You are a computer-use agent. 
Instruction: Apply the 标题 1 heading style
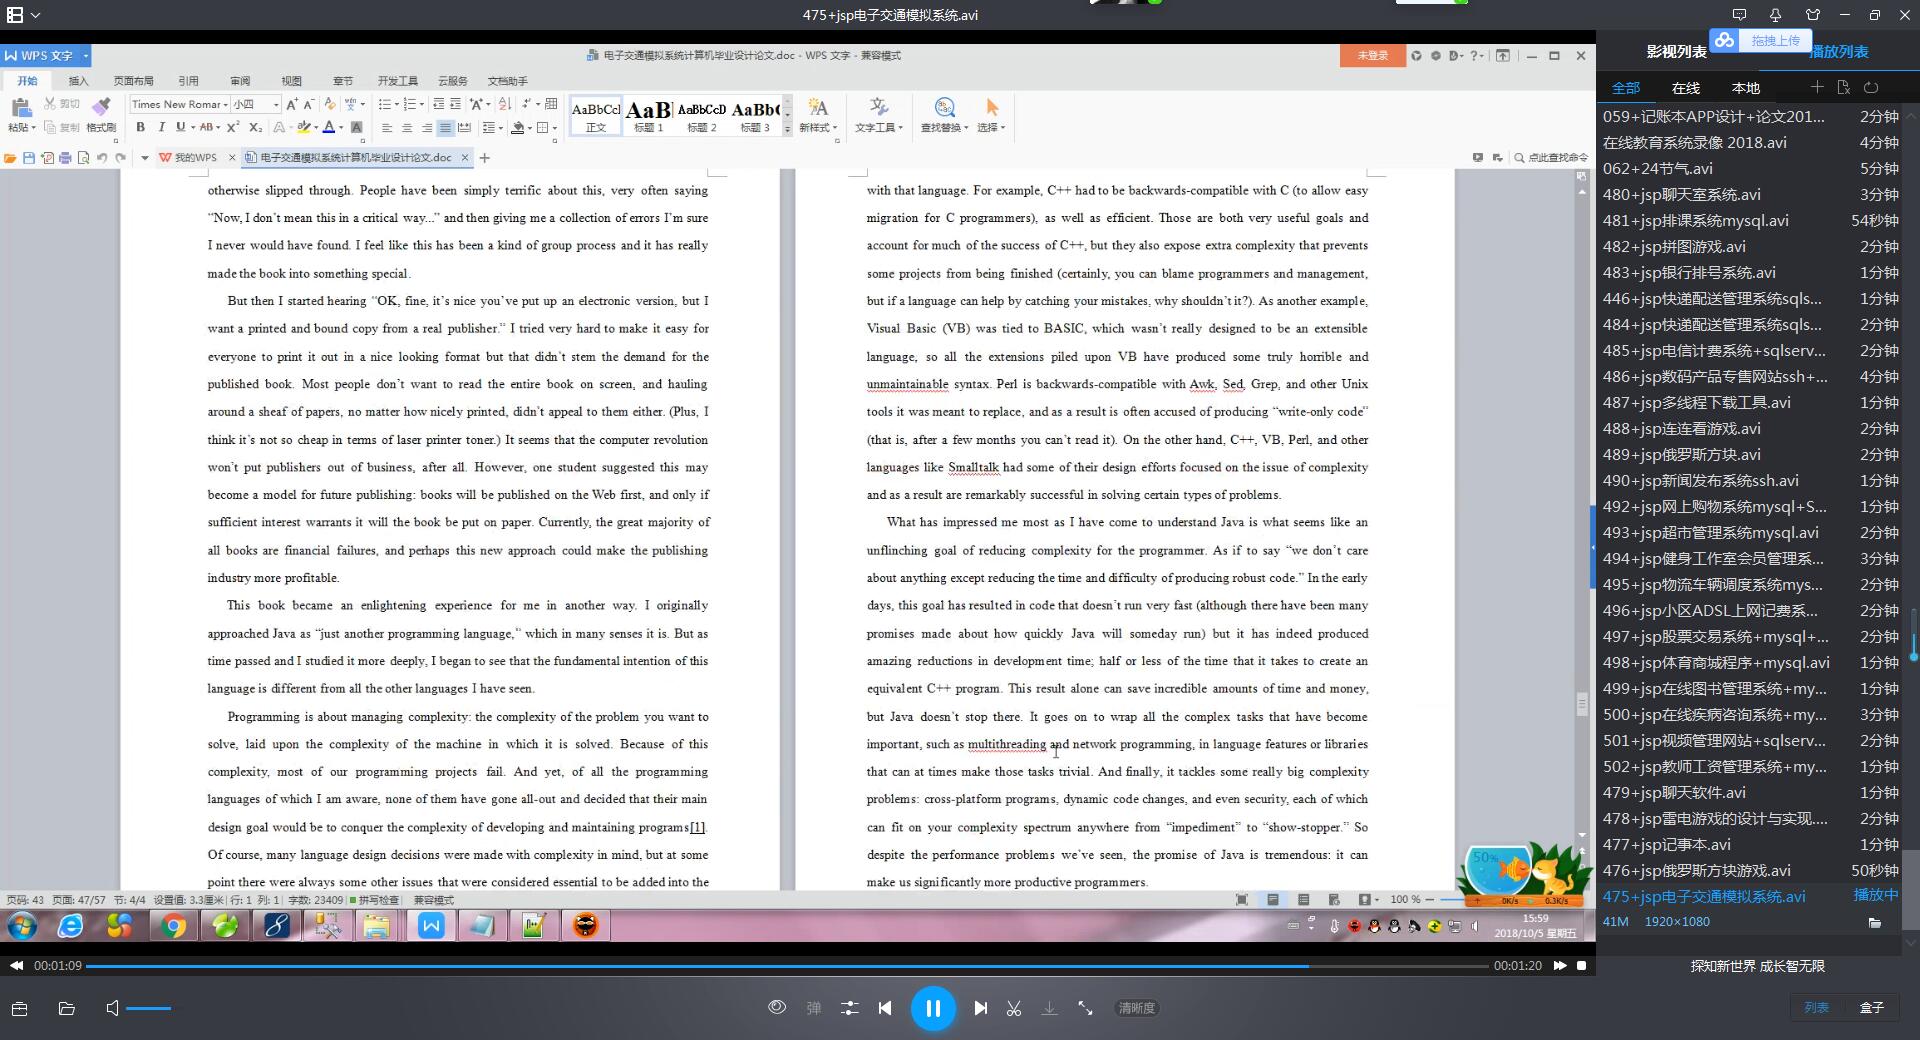point(648,115)
